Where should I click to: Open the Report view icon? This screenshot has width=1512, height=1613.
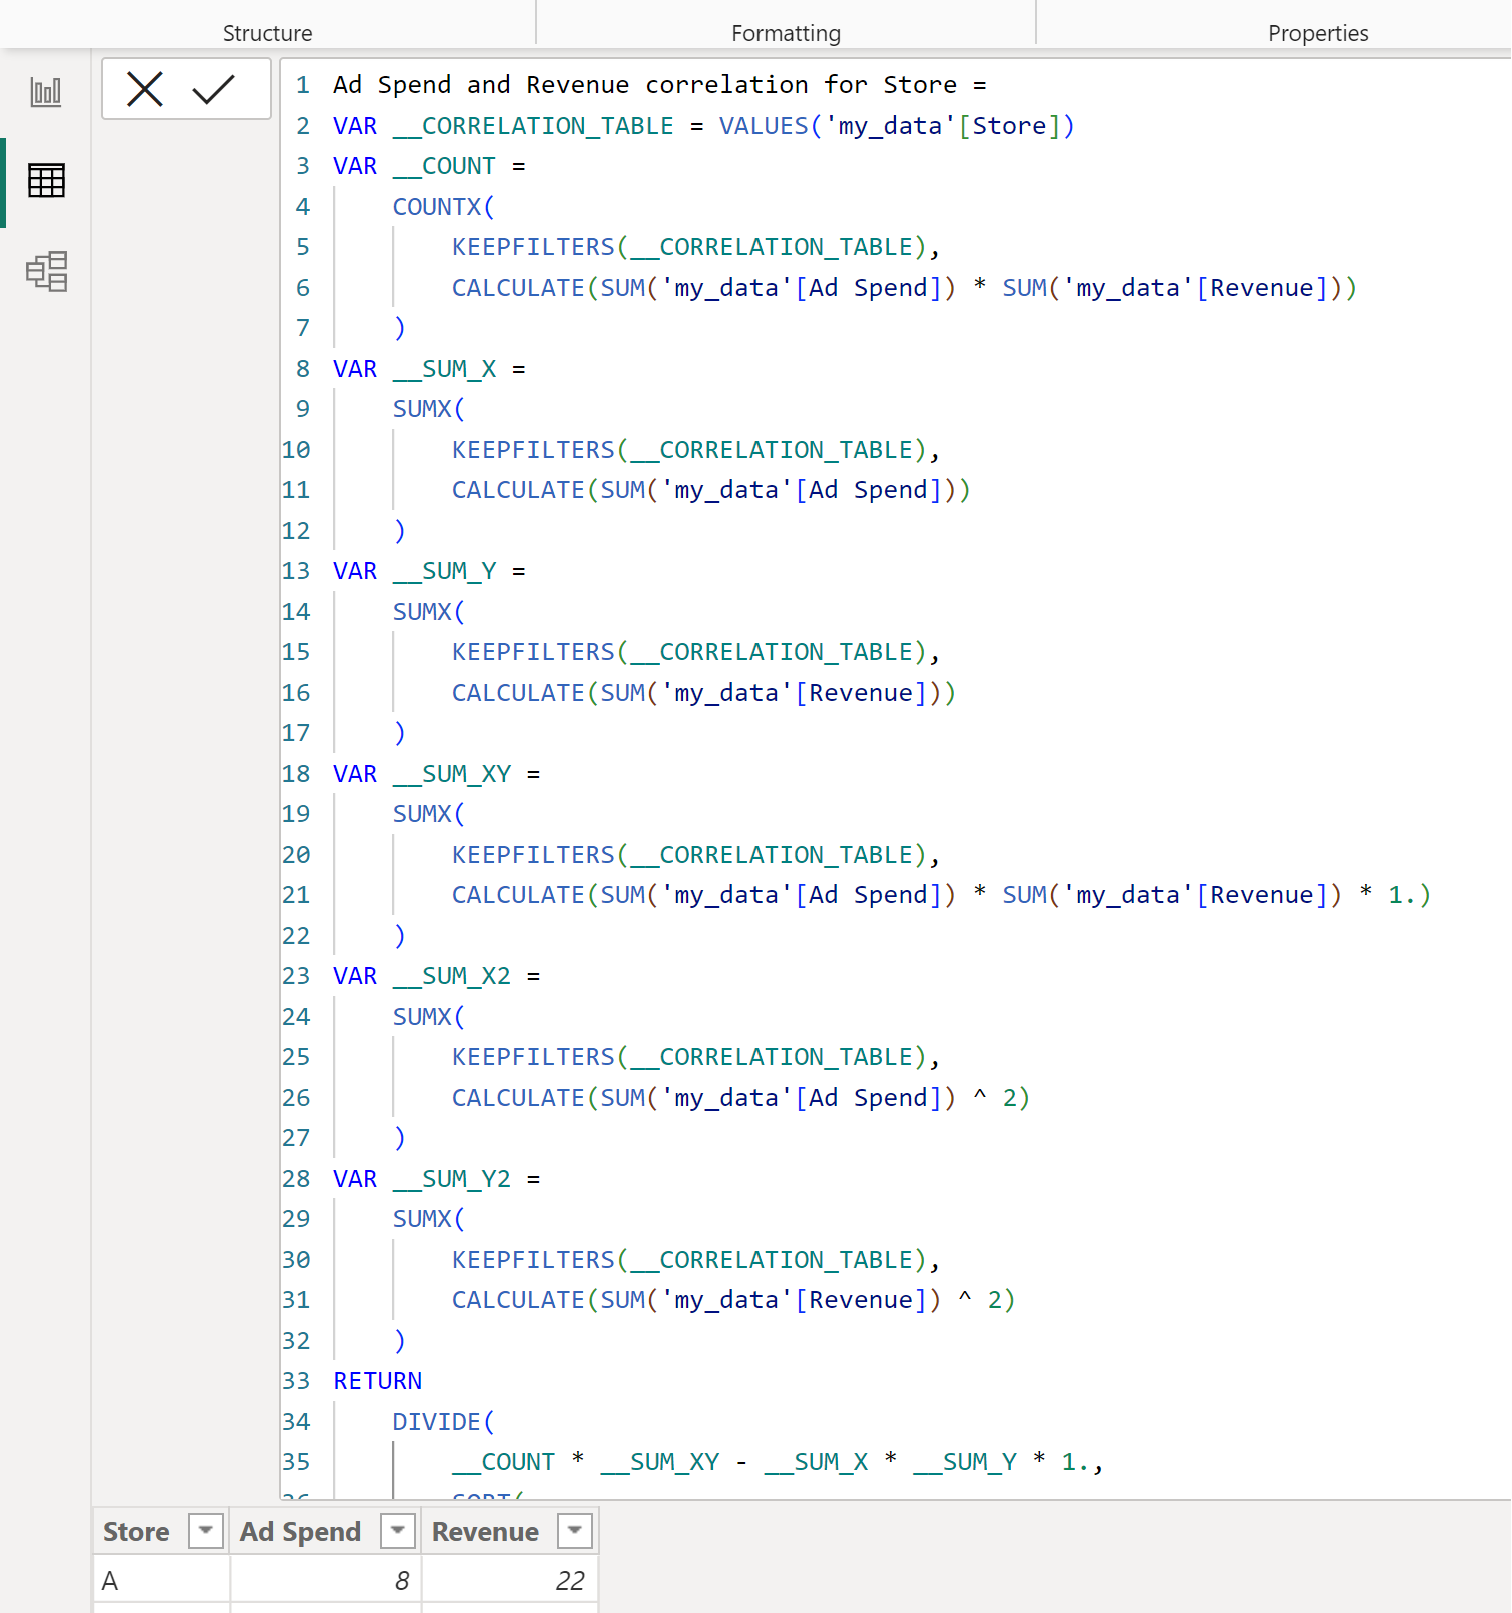click(x=46, y=92)
